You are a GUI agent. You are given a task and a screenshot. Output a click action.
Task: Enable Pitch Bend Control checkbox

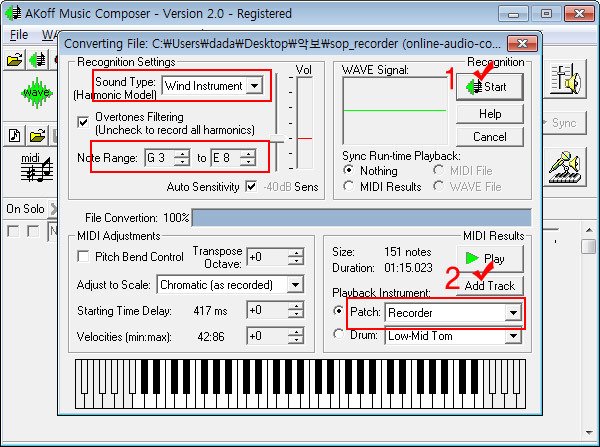[x=83, y=256]
